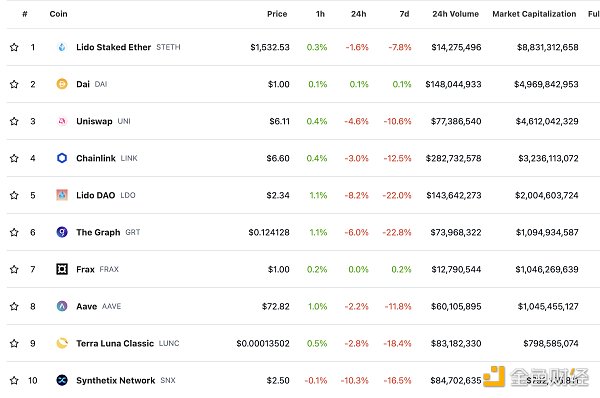Click the Chainlink hexagon logo

tap(62, 158)
